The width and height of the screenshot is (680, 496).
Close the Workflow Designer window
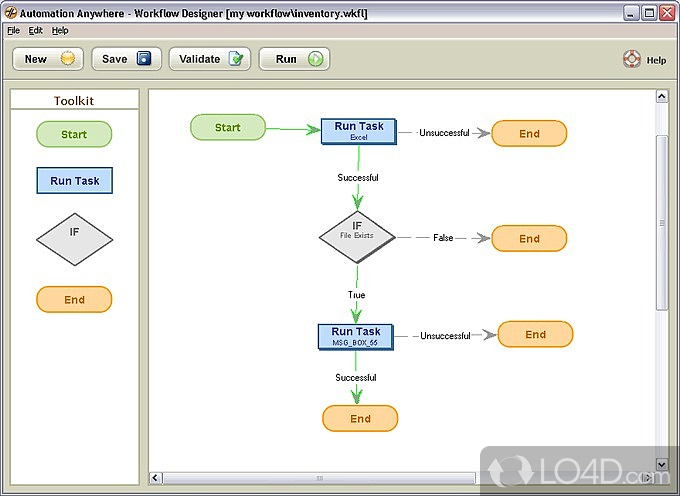[x=667, y=13]
